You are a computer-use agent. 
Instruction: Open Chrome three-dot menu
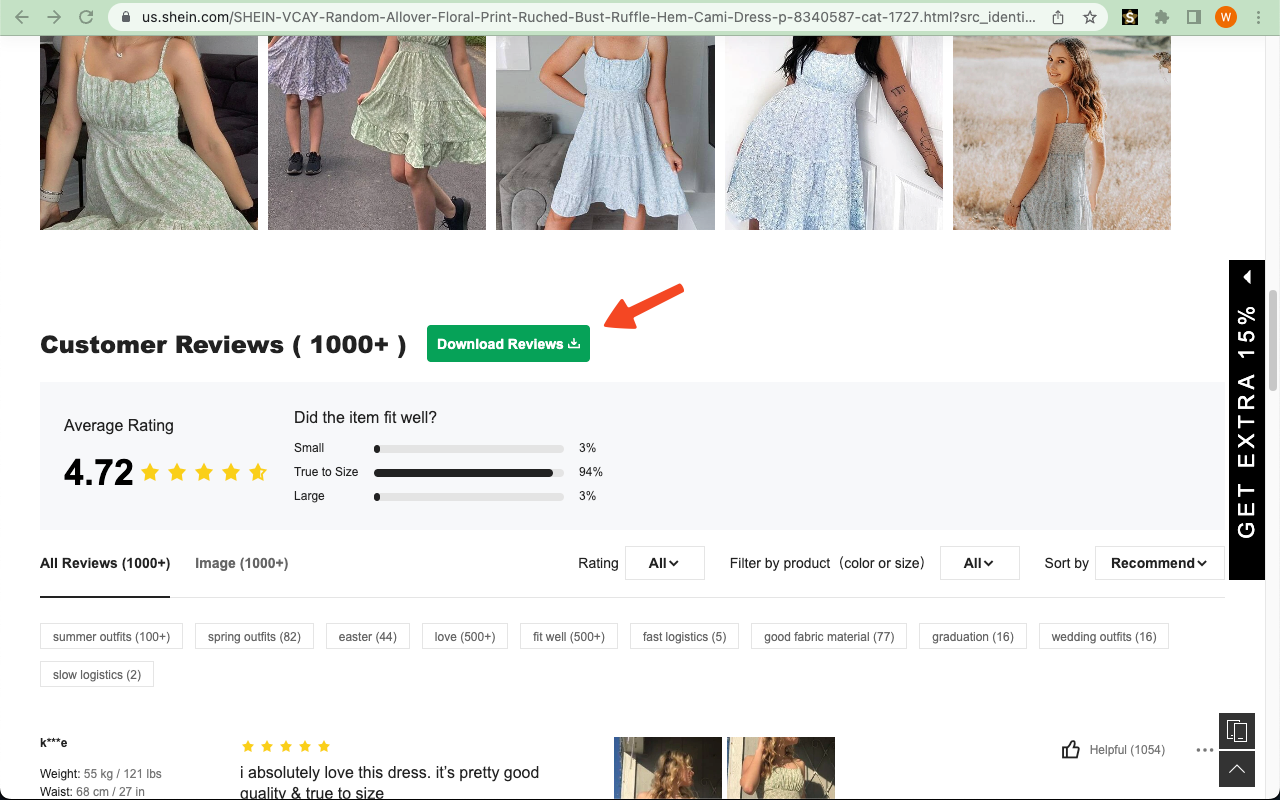[x=1258, y=17]
